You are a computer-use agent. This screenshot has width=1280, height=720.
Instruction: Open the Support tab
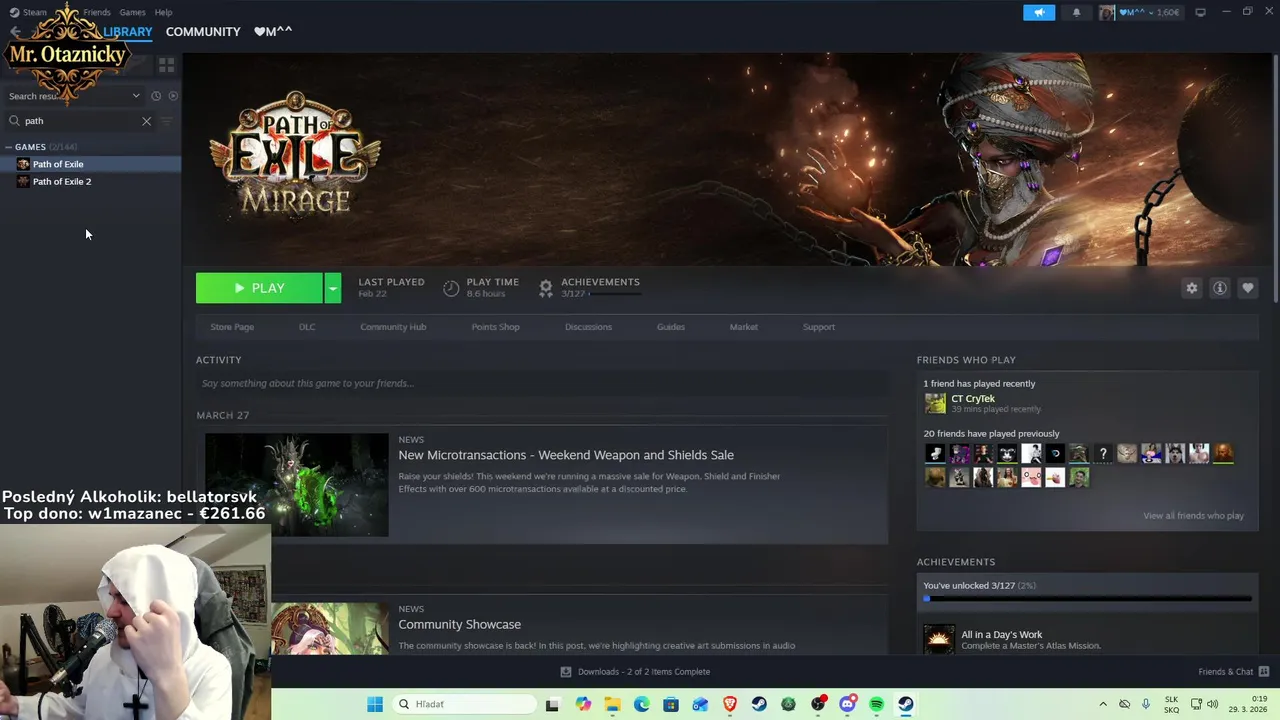coord(818,327)
